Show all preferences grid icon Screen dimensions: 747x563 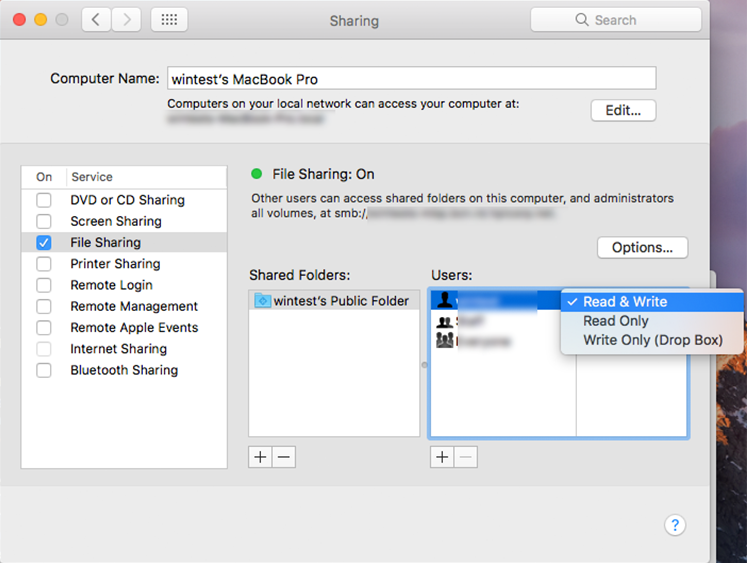point(169,20)
